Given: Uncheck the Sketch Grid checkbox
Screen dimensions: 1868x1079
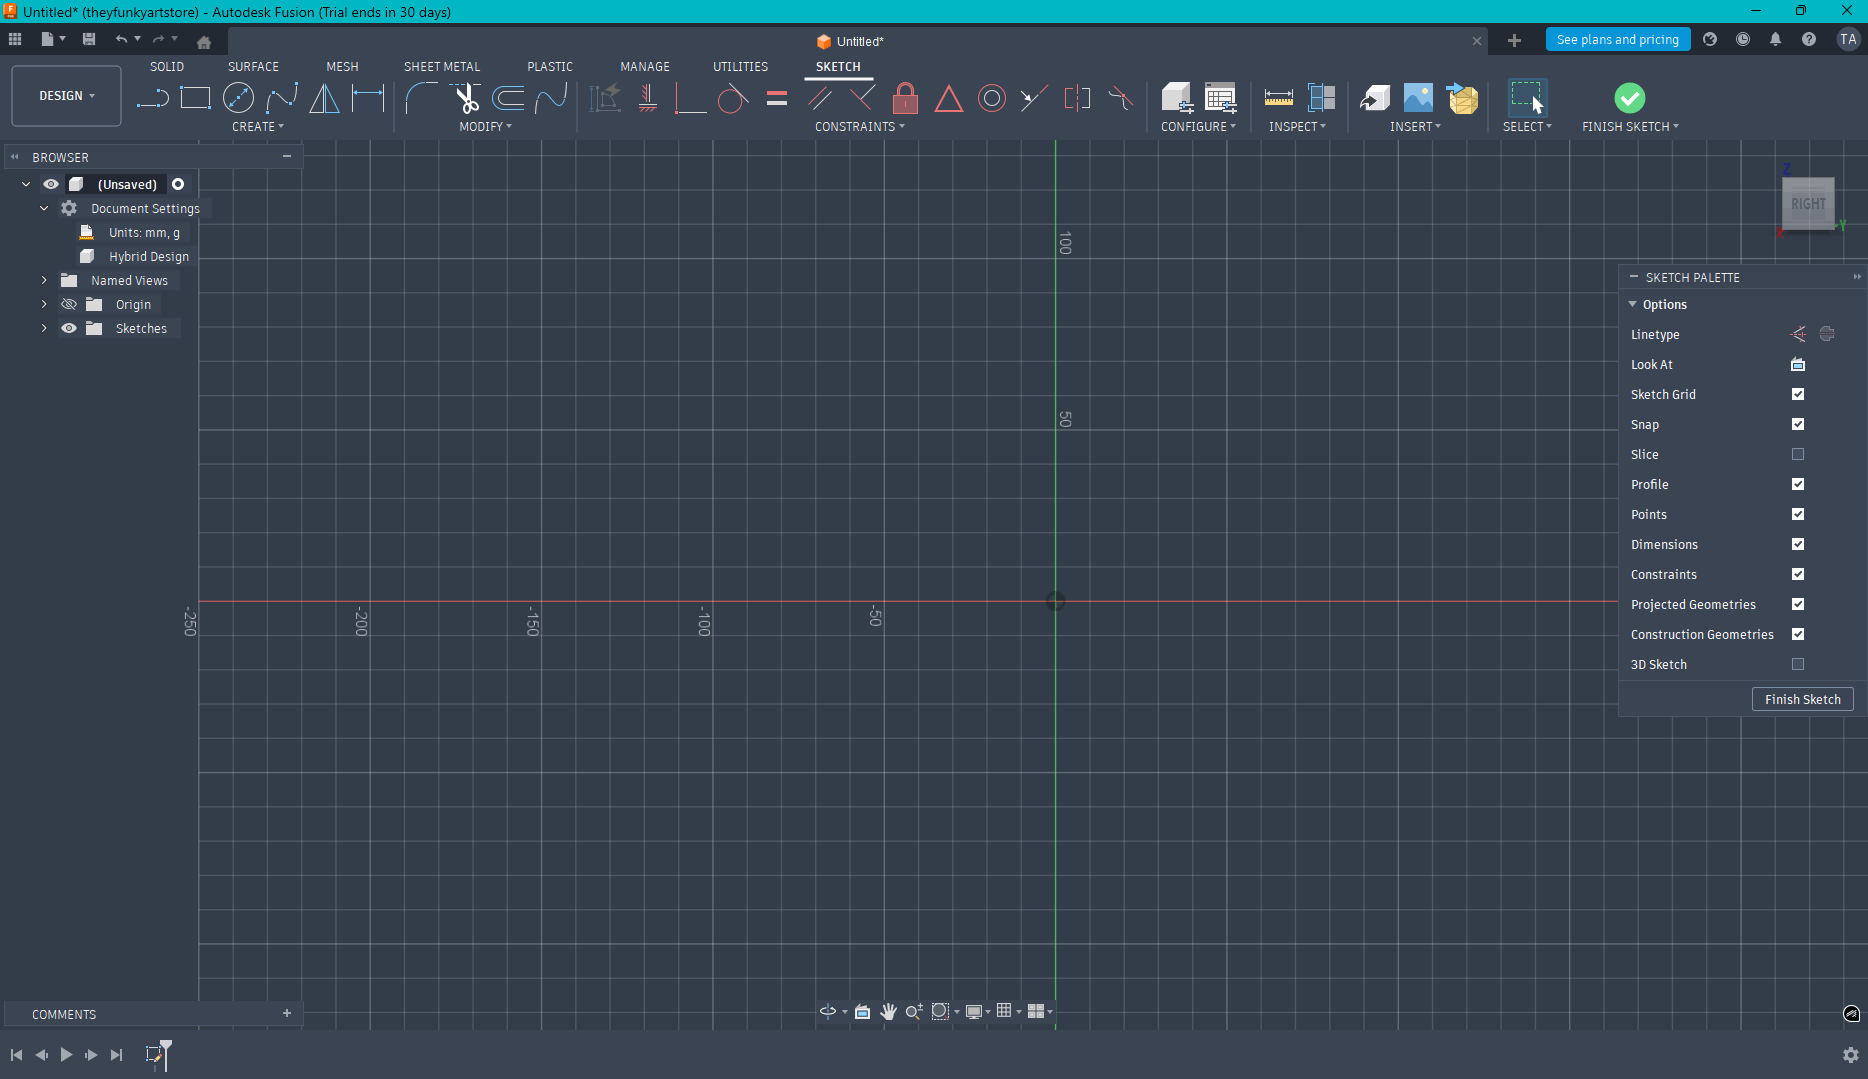Looking at the screenshot, I should (1798, 394).
